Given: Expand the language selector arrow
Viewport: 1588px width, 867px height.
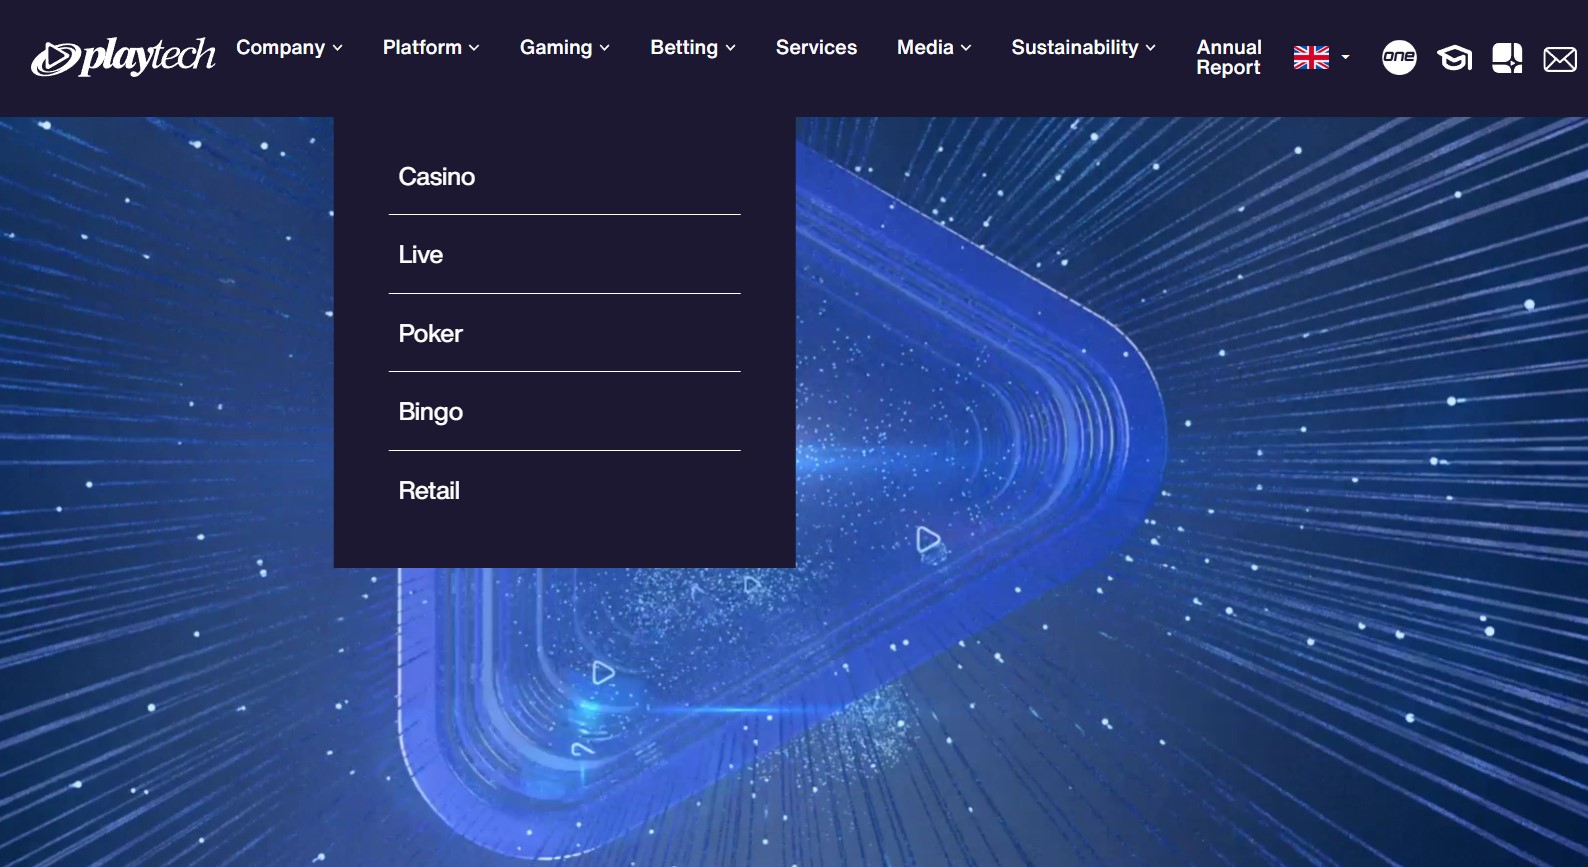Looking at the screenshot, I should tap(1345, 57).
